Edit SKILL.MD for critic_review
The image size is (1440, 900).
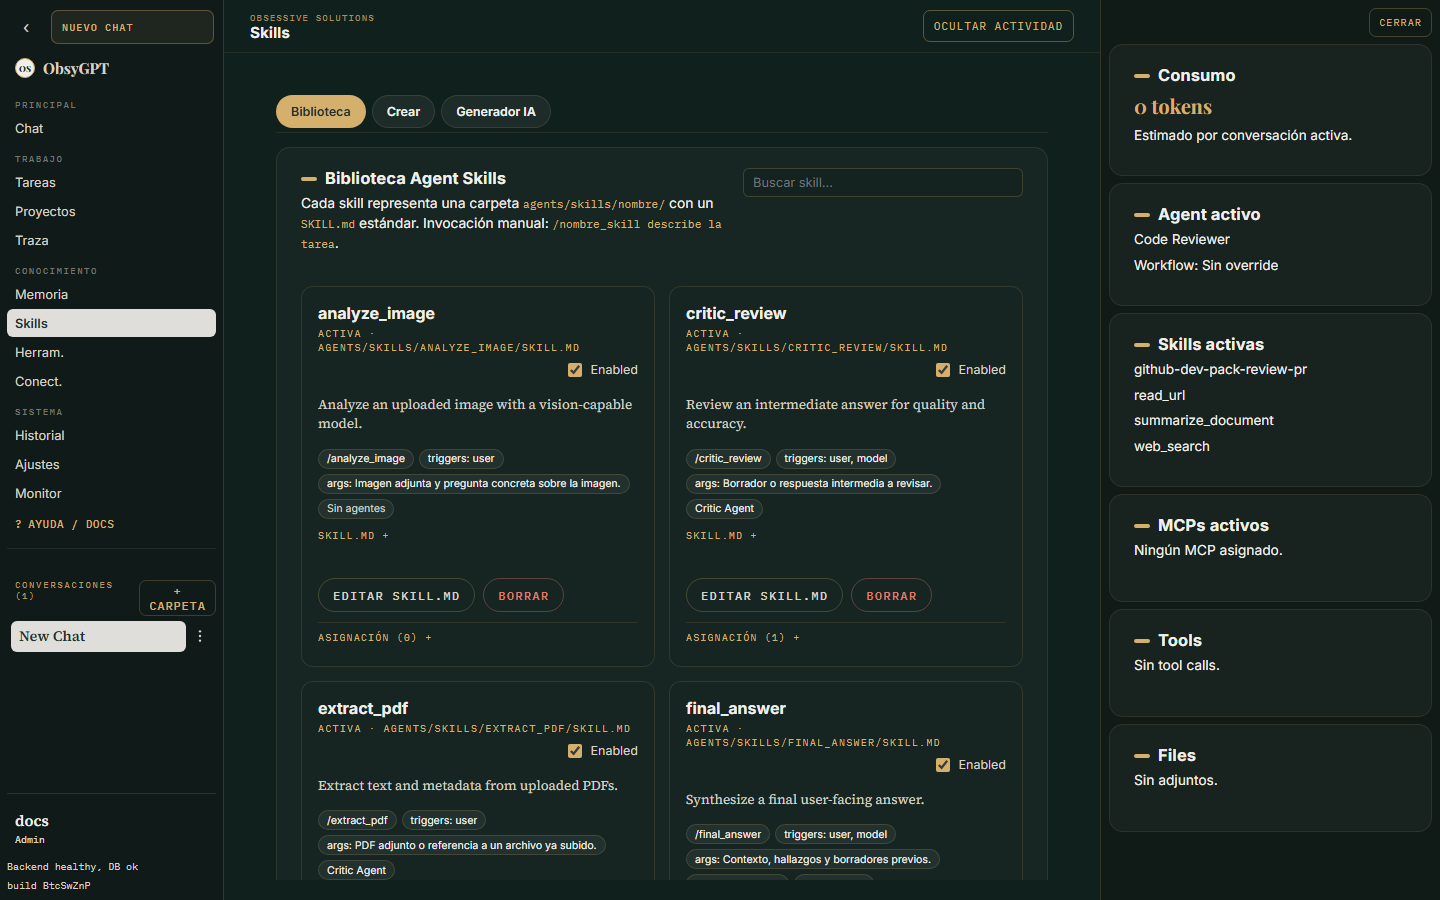tap(764, 596)
